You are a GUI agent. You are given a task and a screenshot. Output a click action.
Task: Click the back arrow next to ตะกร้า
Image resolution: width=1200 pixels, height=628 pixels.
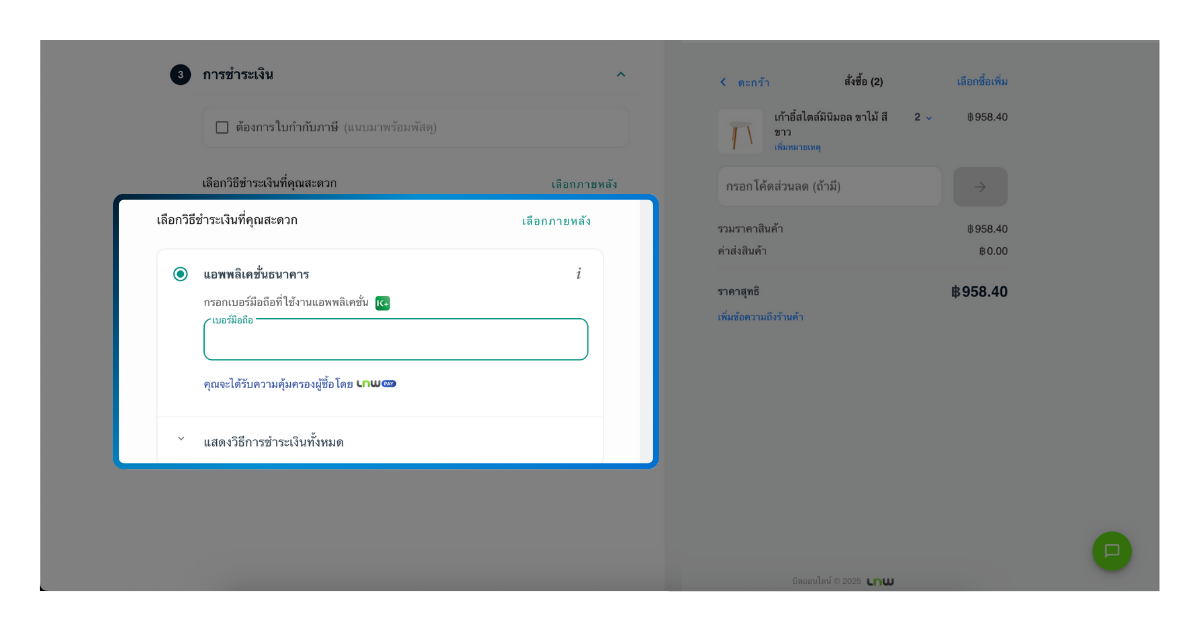click(x=723, y=82)
